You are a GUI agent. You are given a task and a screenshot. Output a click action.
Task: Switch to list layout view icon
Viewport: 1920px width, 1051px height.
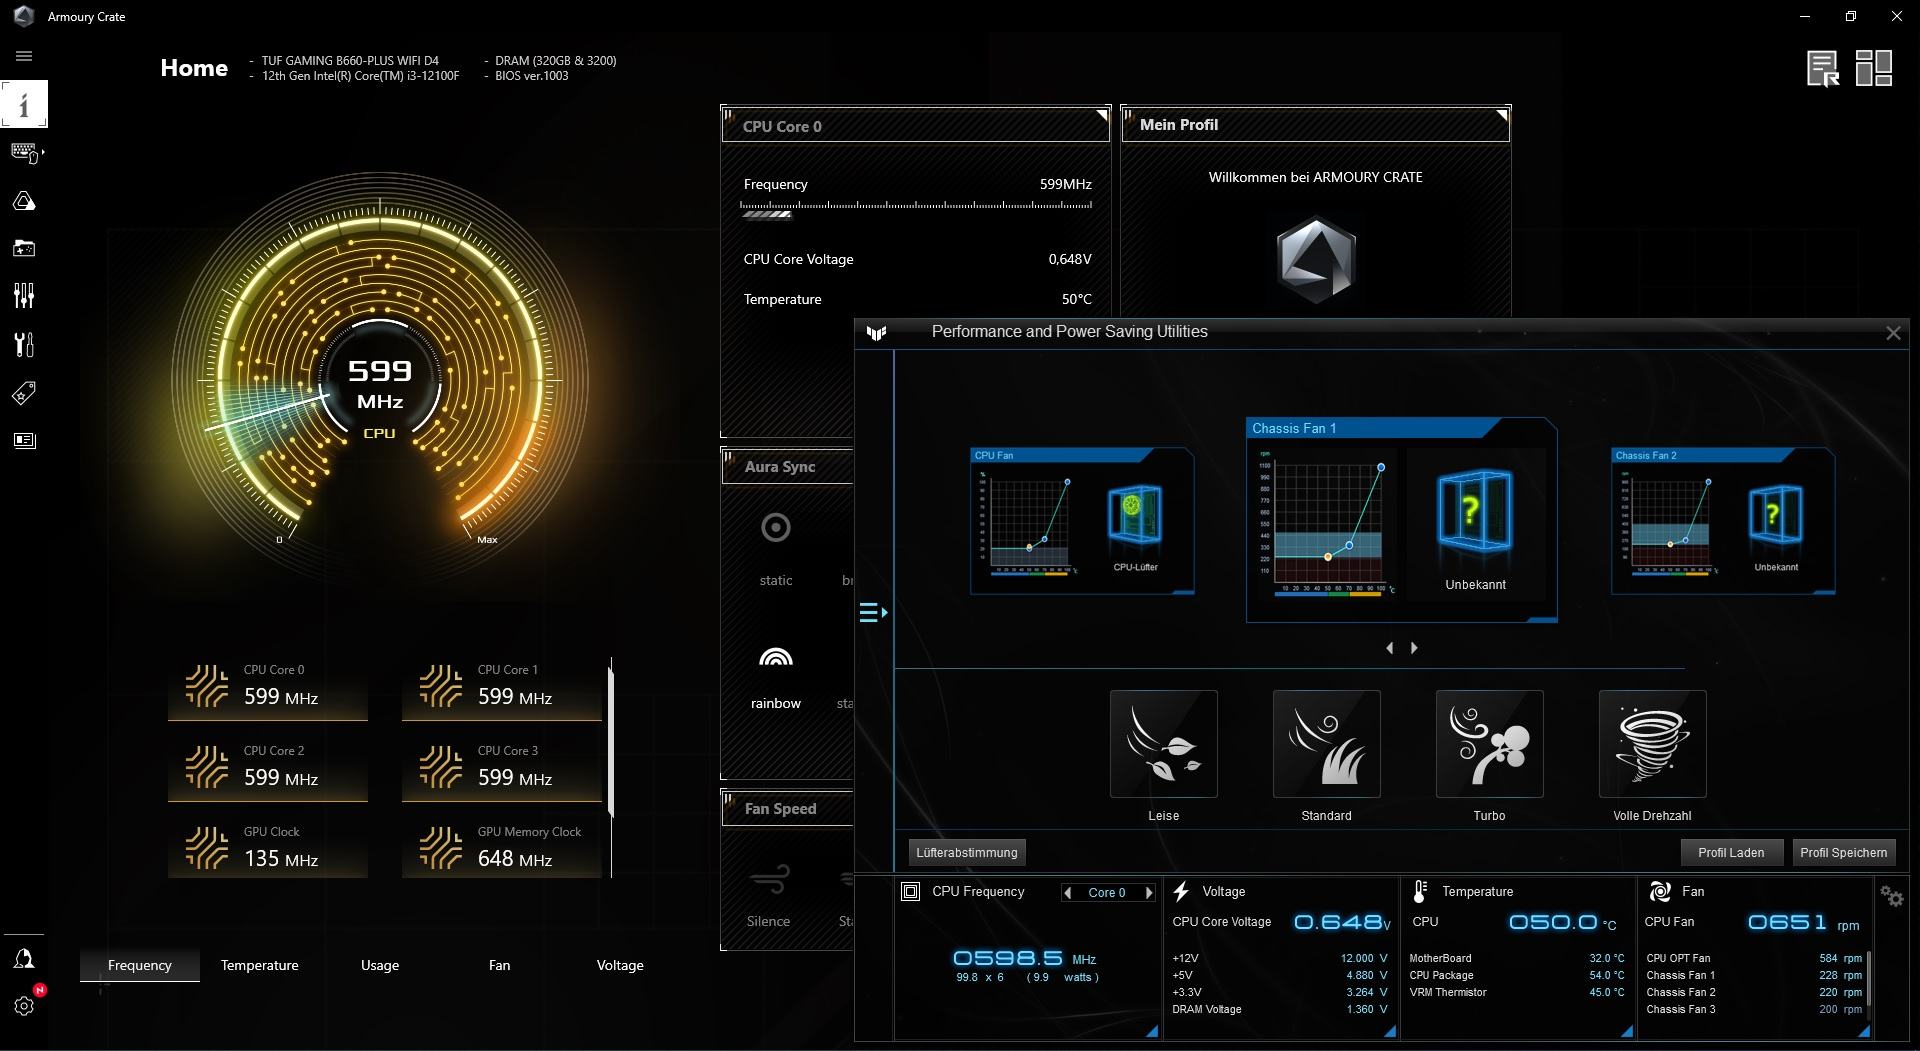[1823, 69]
